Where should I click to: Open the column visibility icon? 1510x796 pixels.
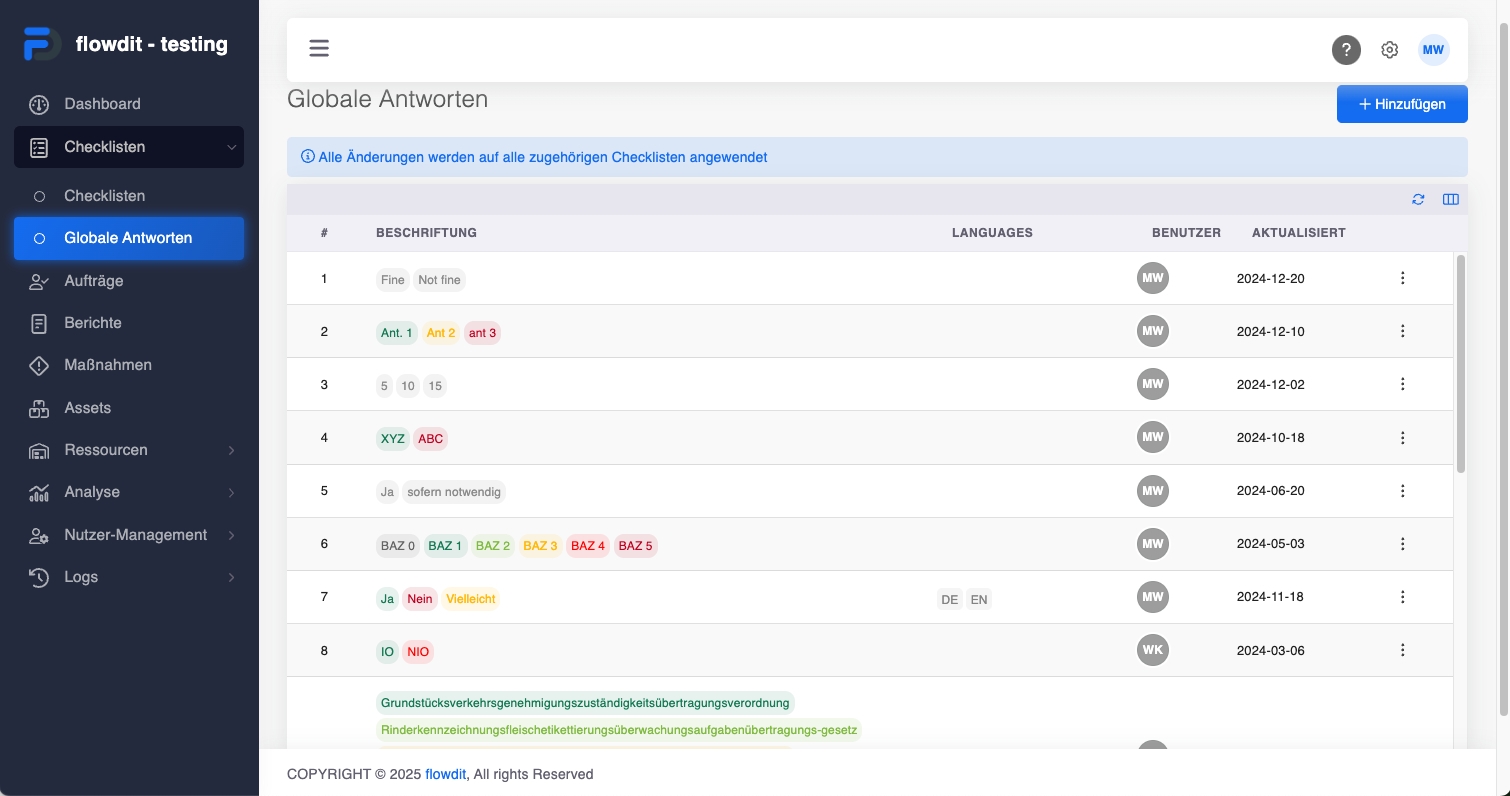coord(1451,199)
